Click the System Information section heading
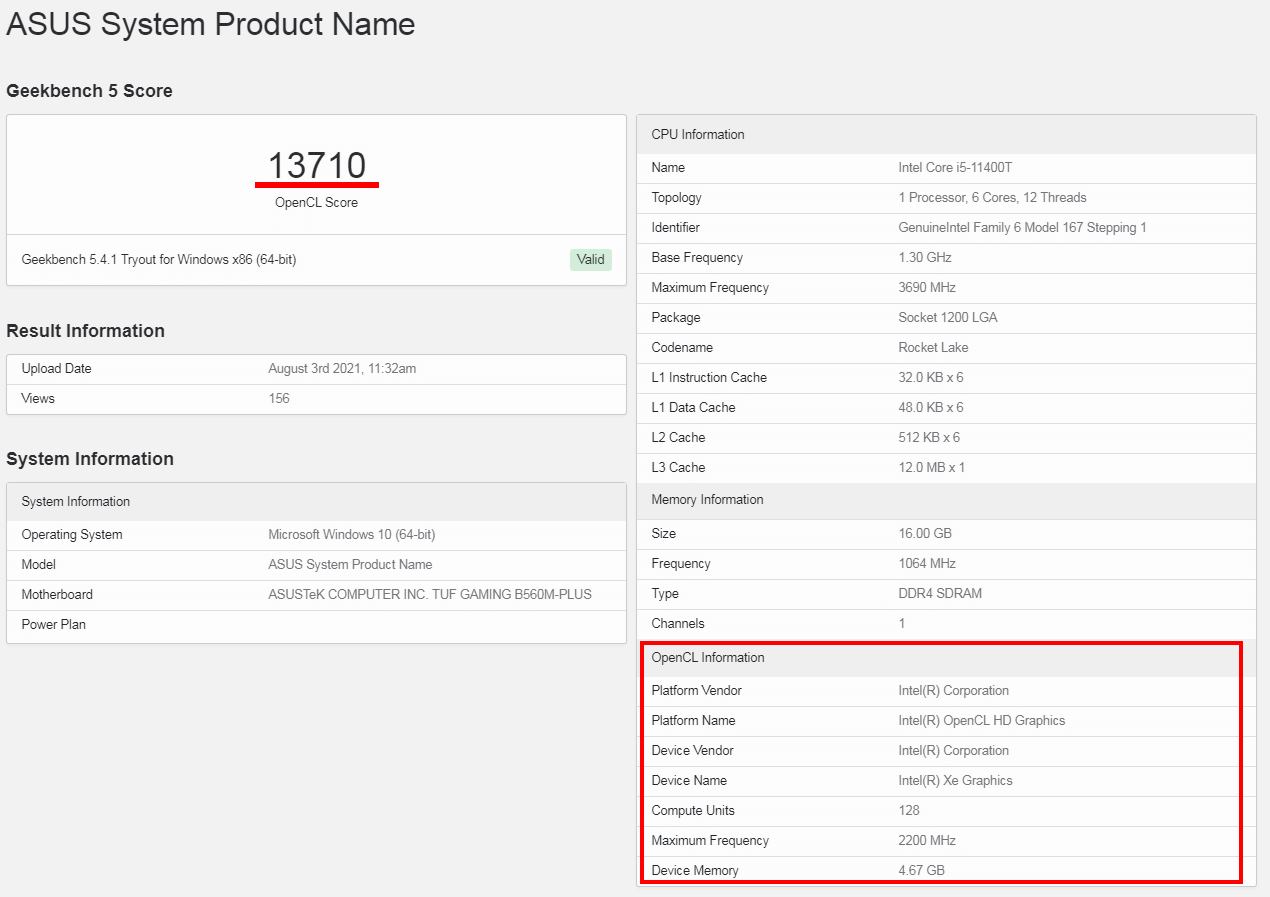 coord(90,459)
